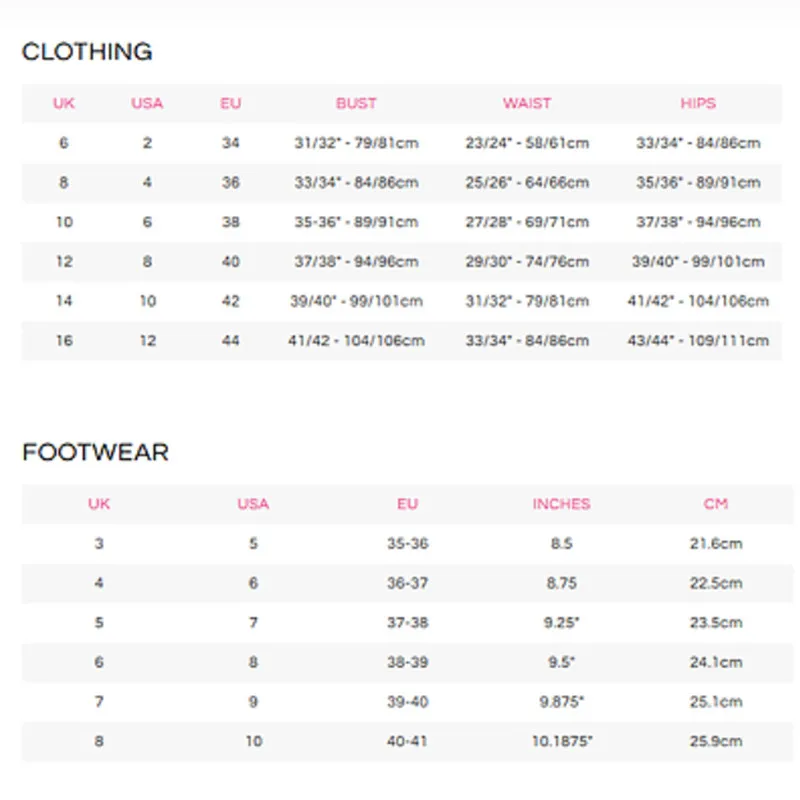Click the HIPS column header
The height and width of the screenshot is (800, 800).
[698, 103]
